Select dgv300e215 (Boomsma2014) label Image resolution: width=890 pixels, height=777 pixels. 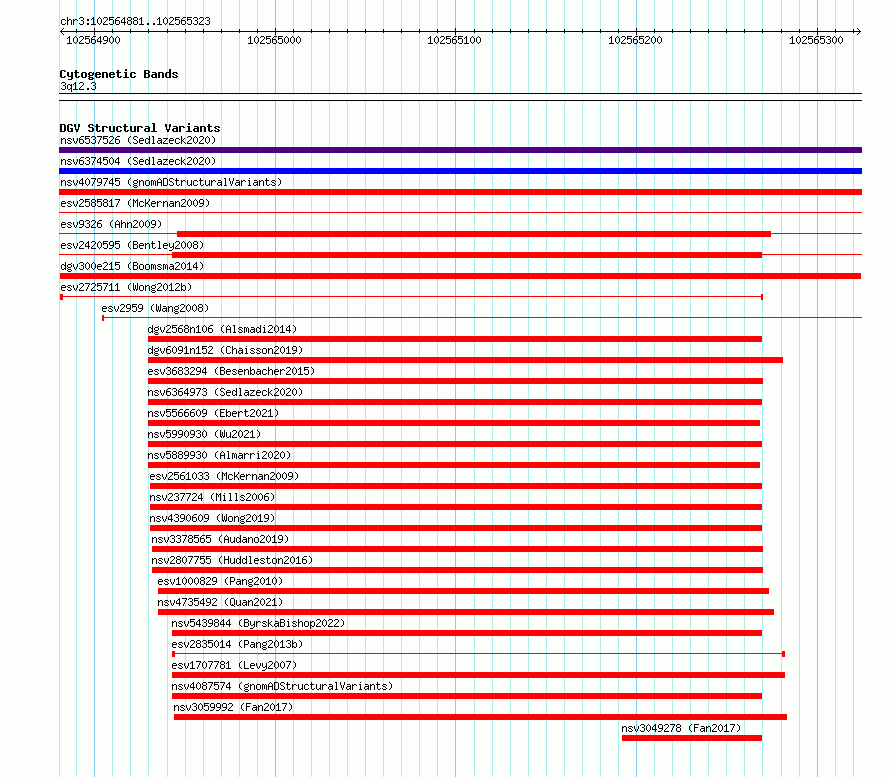(x=132, y=266)
